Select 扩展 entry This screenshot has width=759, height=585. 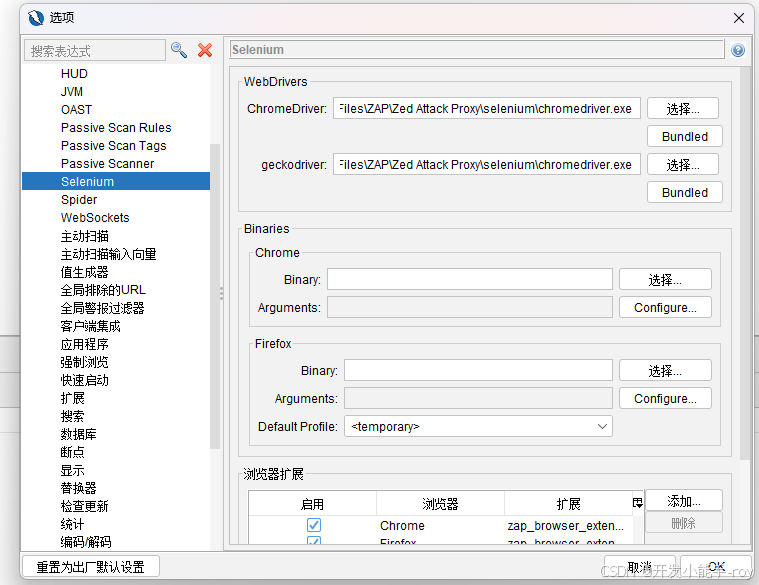pyautogui.click(x=73, y=398)
